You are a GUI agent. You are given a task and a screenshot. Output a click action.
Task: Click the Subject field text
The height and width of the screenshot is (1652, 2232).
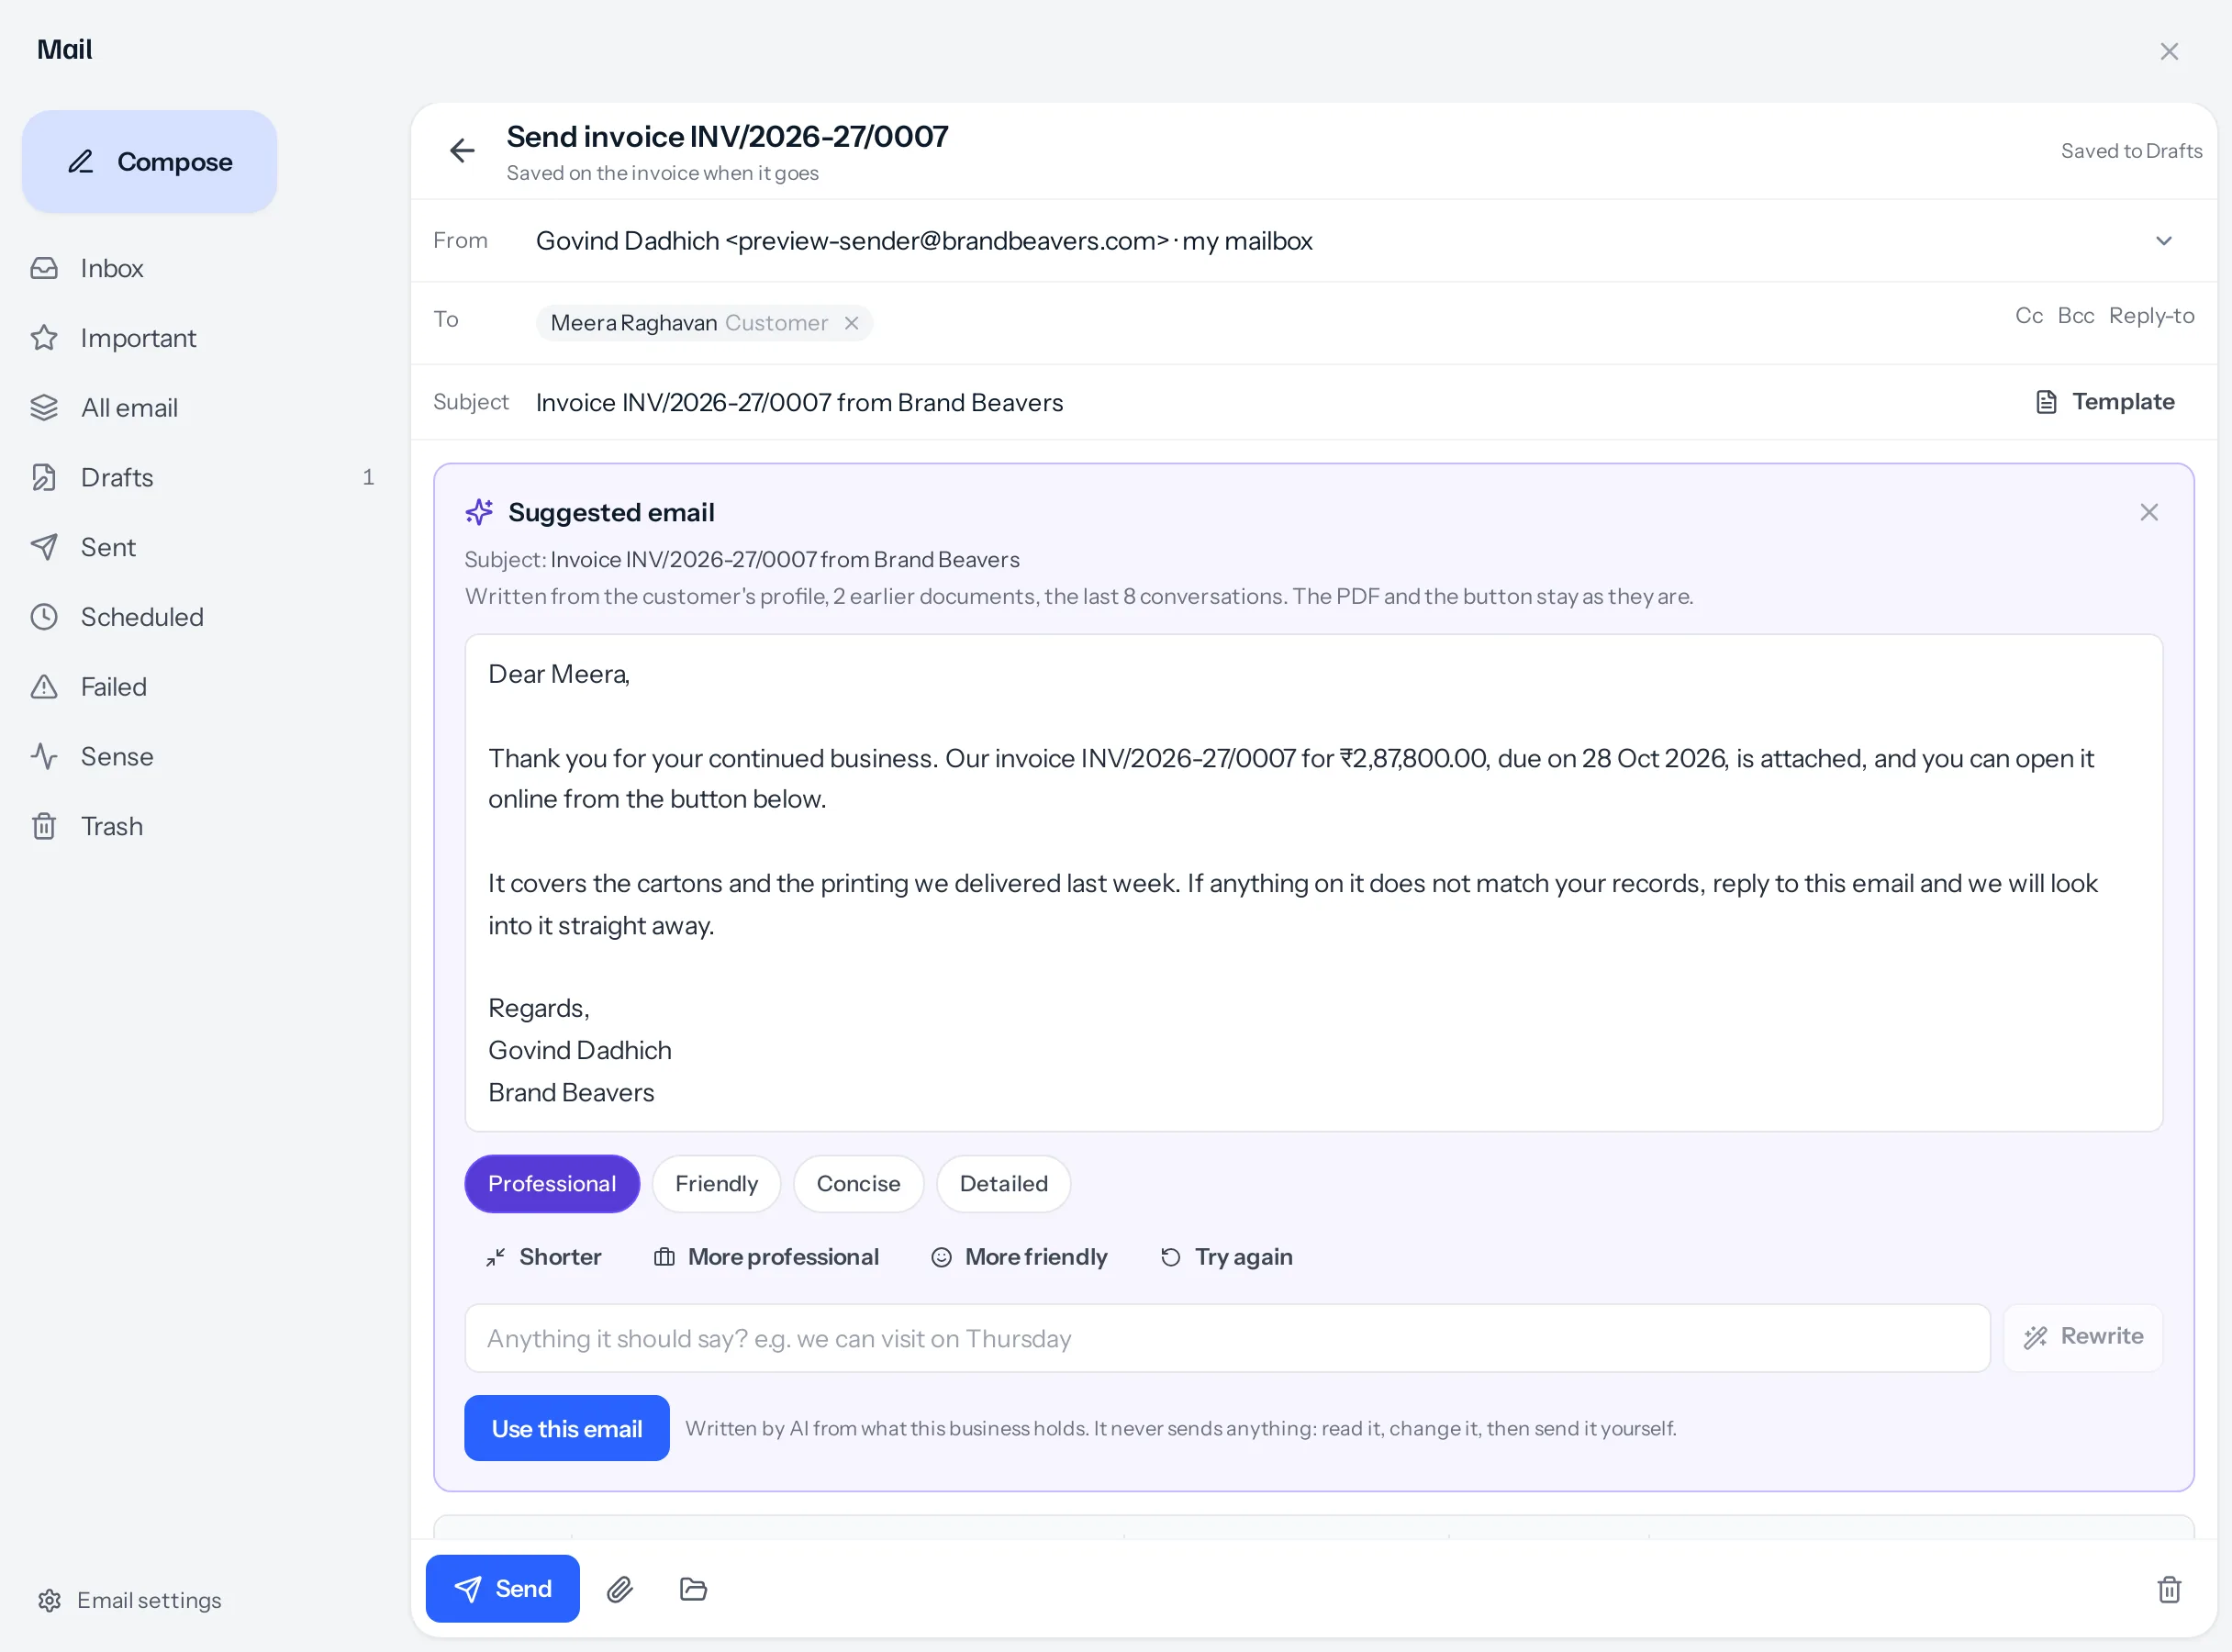(x=799, y=403)
